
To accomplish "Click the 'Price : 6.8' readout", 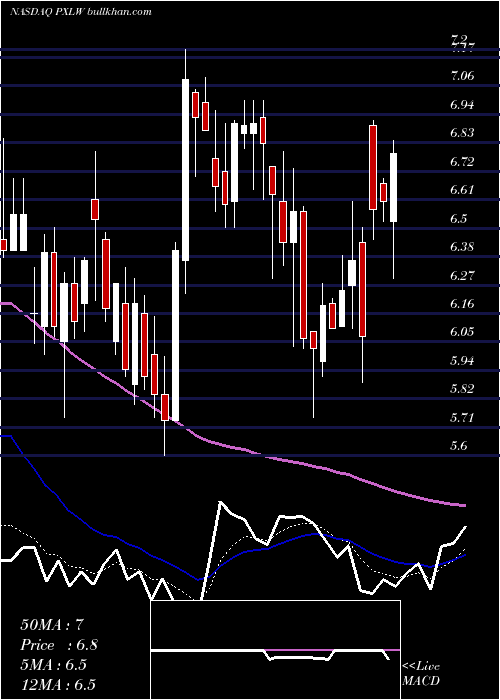I will pos(59,645).
